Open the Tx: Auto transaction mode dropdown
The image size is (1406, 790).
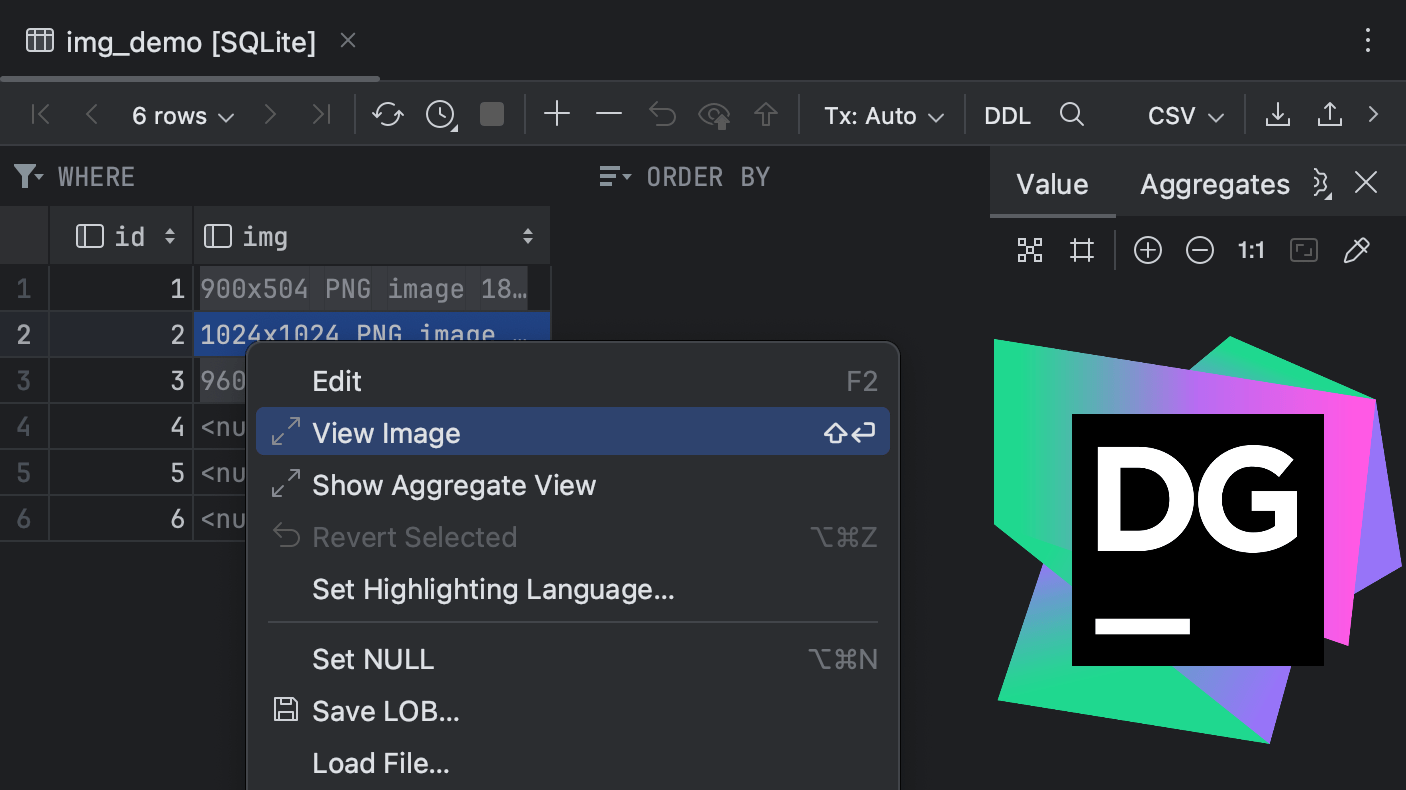[x=884, y=115]
